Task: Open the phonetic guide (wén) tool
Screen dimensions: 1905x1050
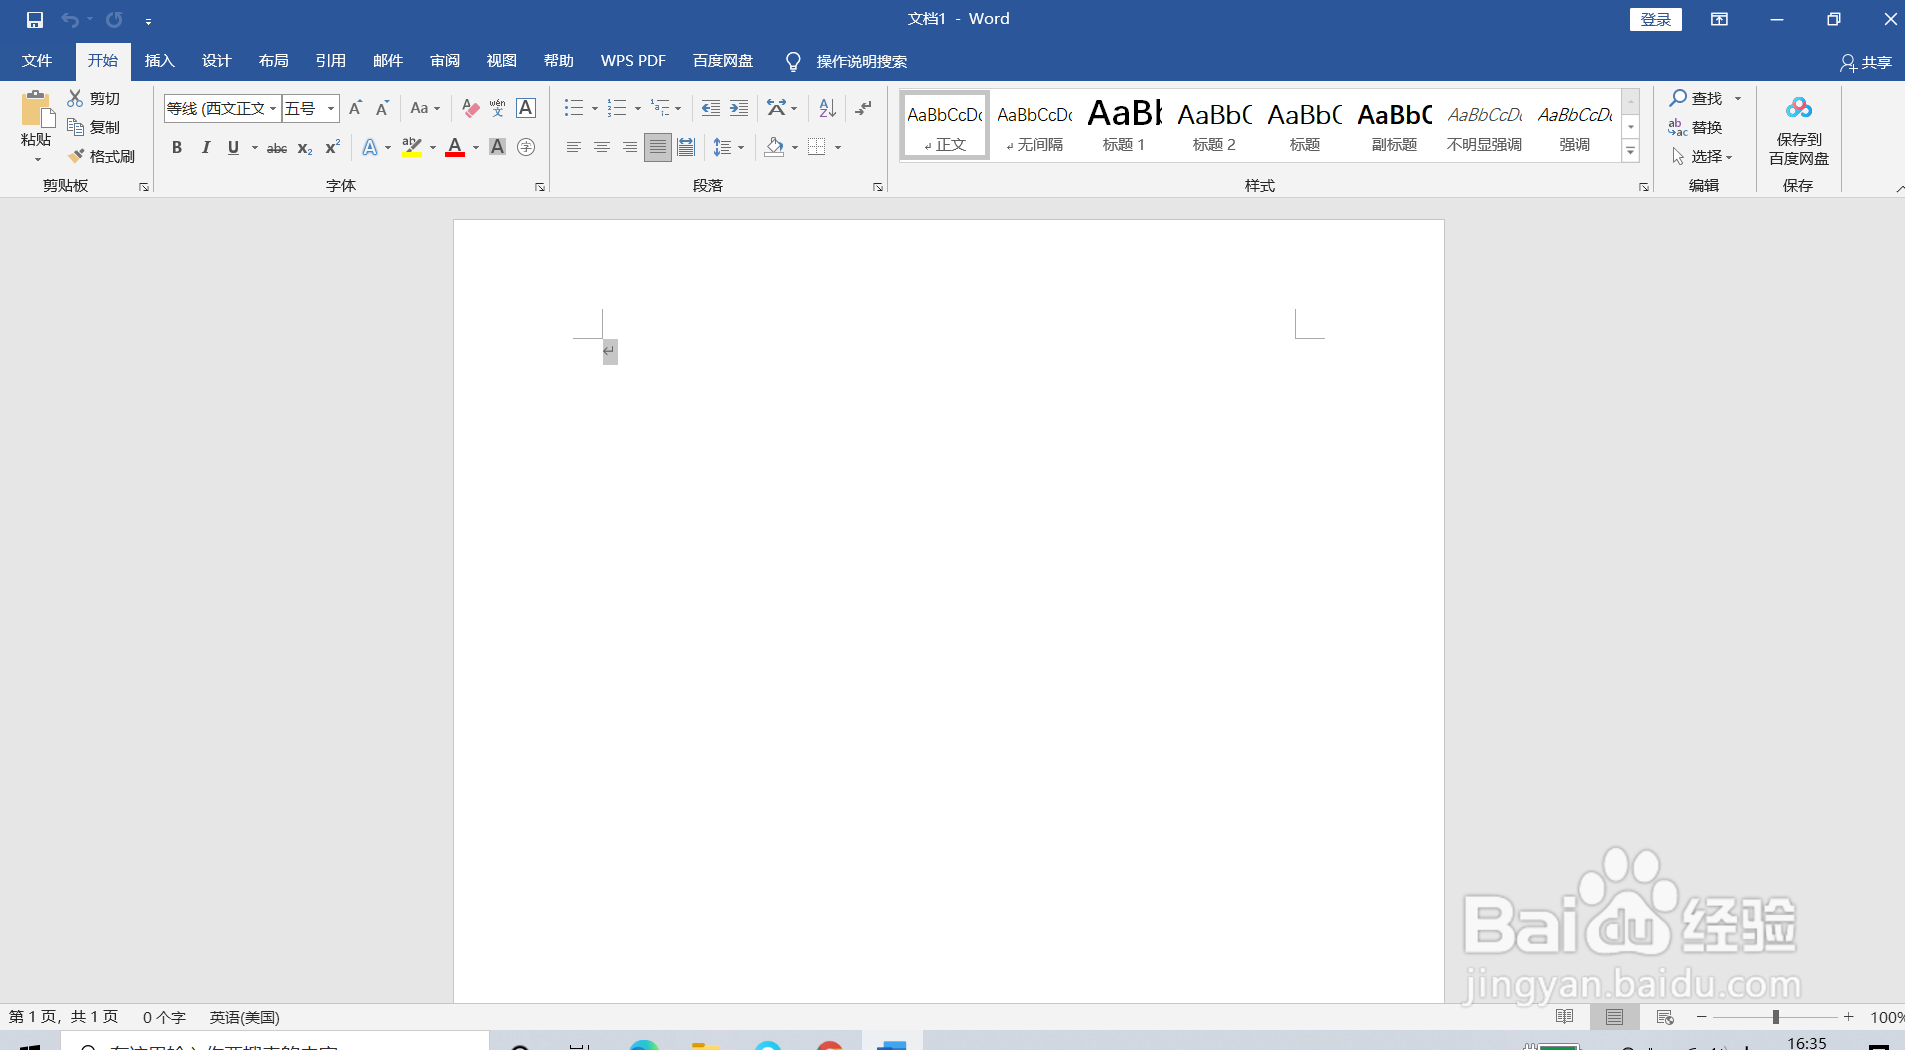Action: 497,108
